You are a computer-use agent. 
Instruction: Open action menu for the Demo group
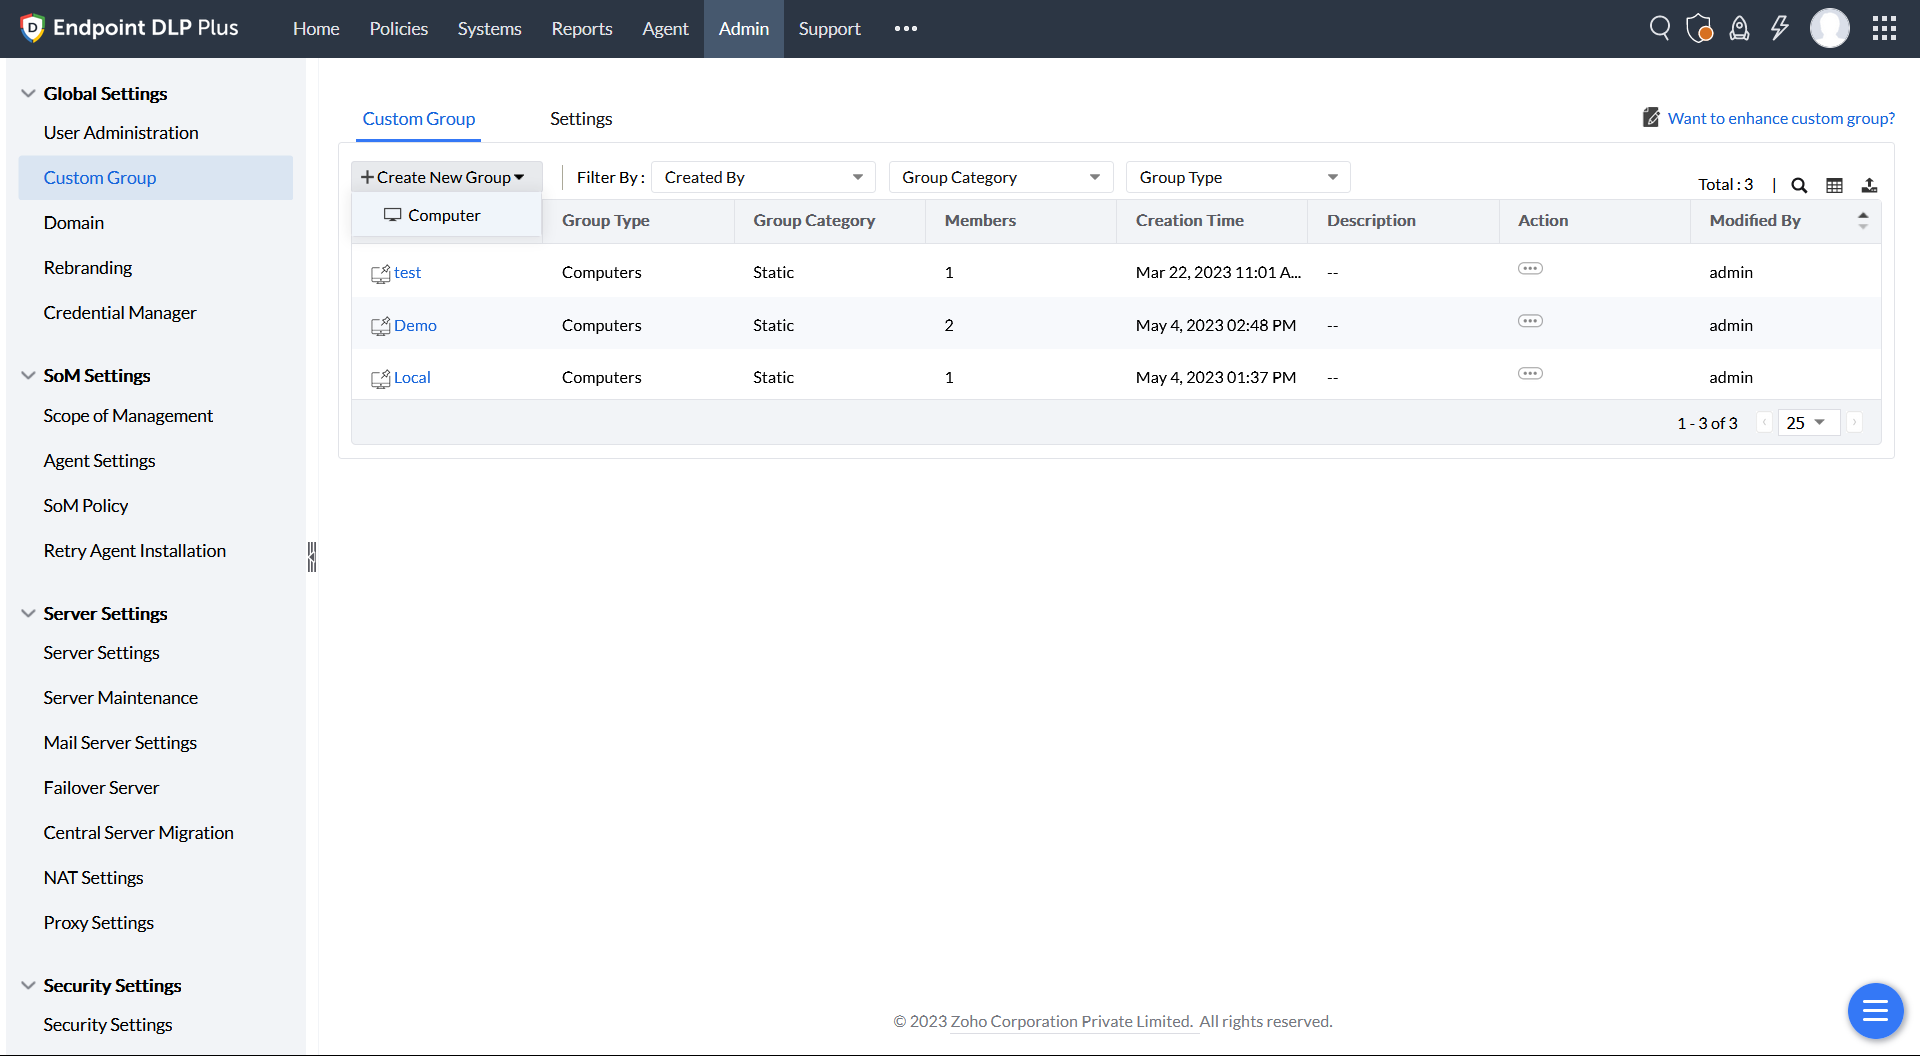point(1530,321)
